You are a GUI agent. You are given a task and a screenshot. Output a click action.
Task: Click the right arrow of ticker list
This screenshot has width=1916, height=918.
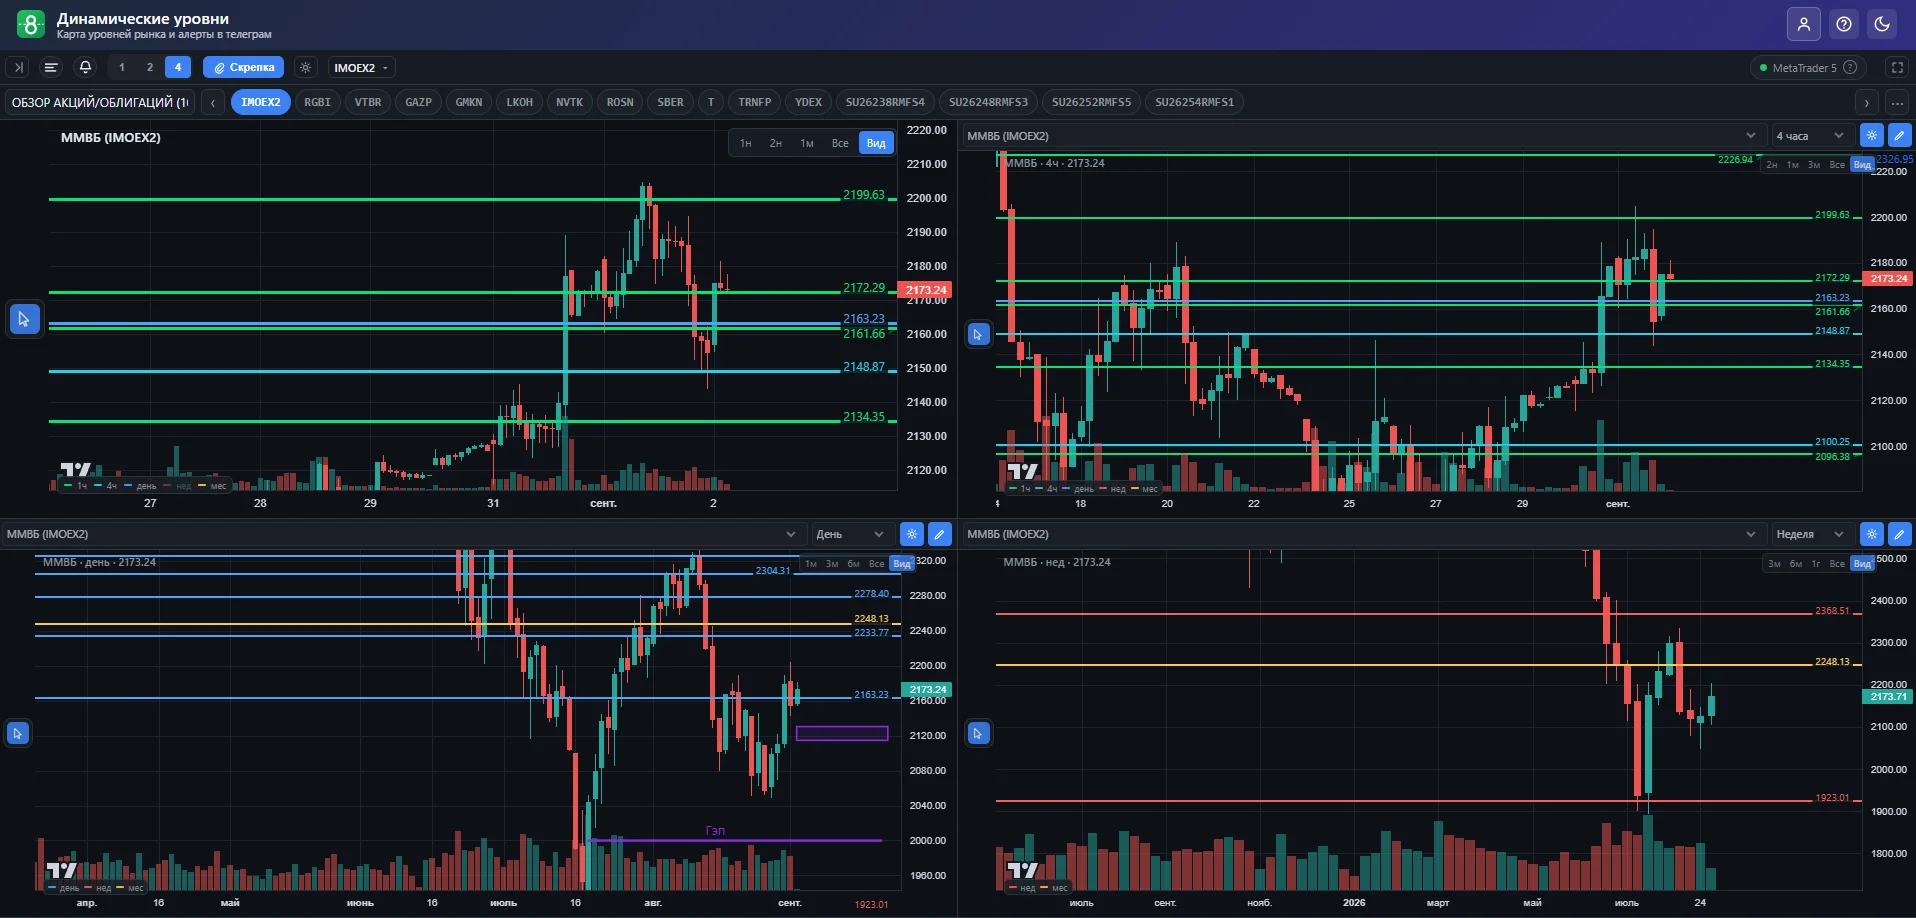[1866, 102]
